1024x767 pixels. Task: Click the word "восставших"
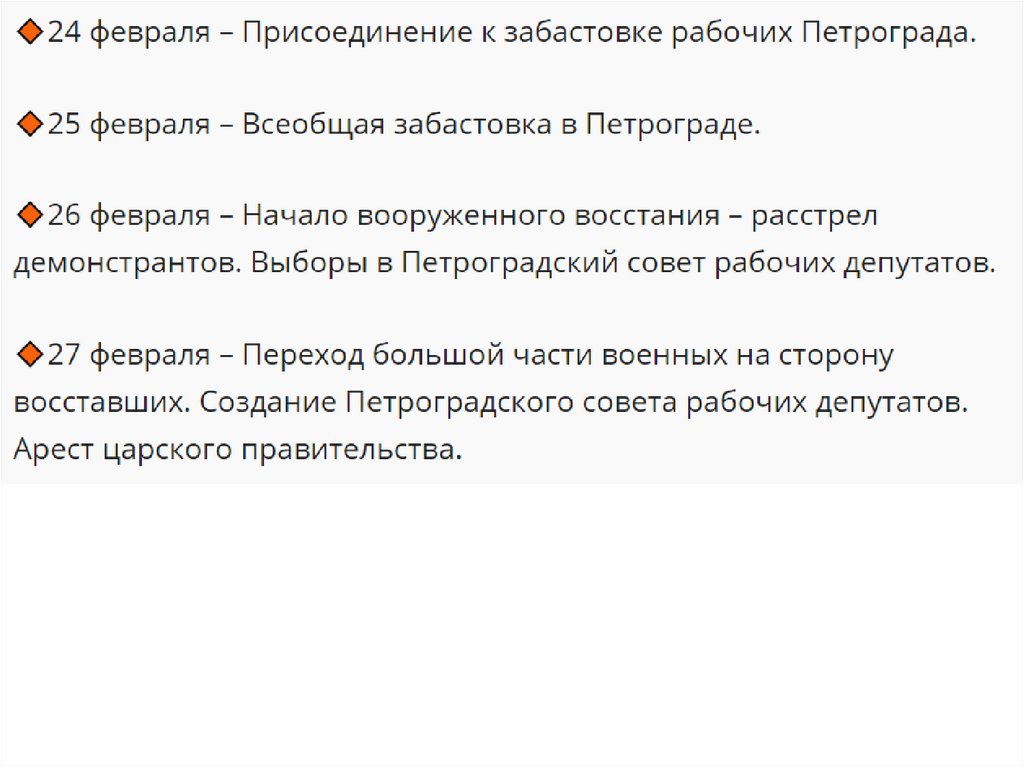coord(99,402)
